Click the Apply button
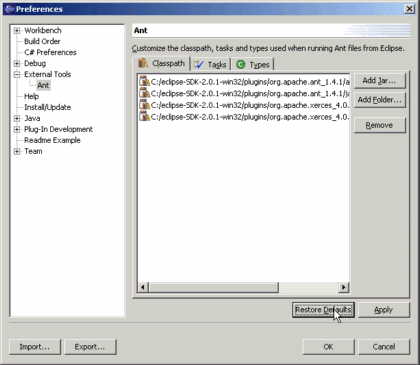Screen dimensions: 420x365 (384, 310)
